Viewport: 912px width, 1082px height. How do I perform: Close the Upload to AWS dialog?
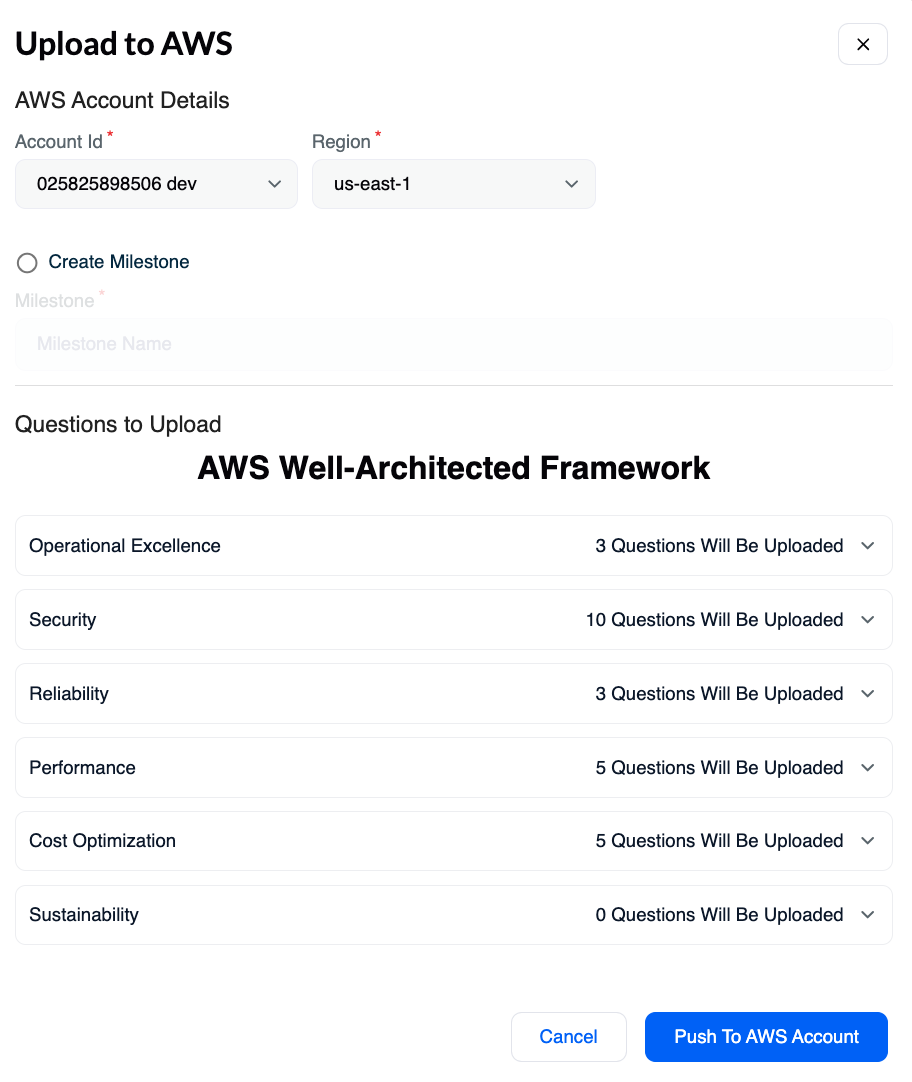tap(862, 44)
